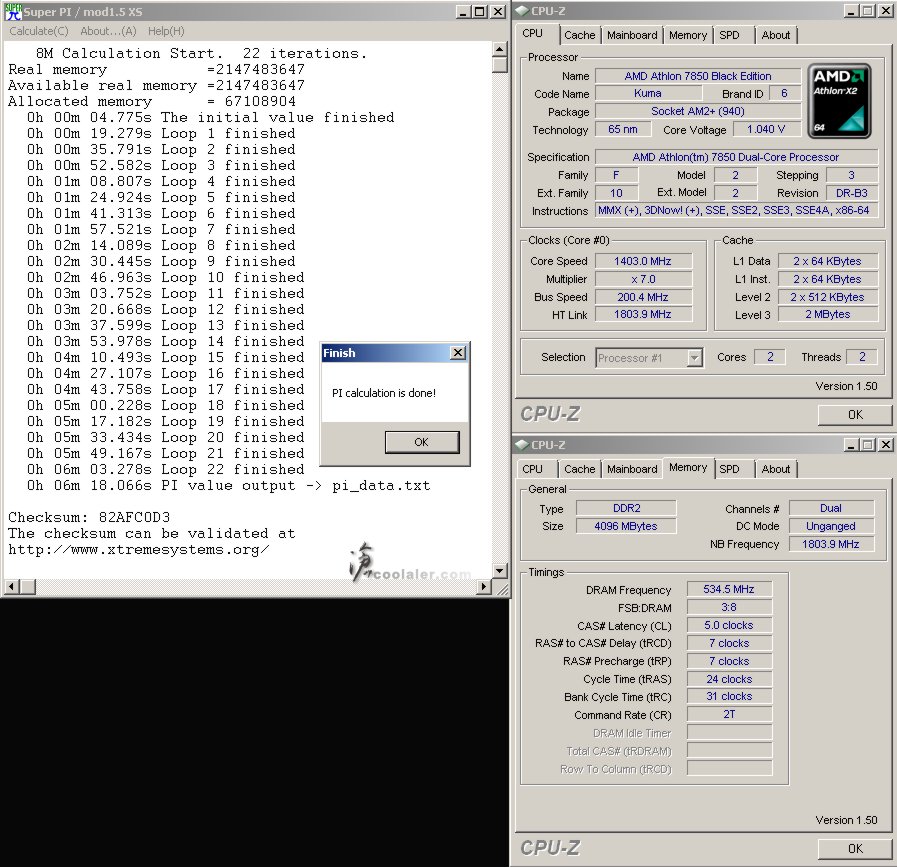Close the bottom CPU-Z window
This screenshot has height=867, width=897.
[886, 444]
